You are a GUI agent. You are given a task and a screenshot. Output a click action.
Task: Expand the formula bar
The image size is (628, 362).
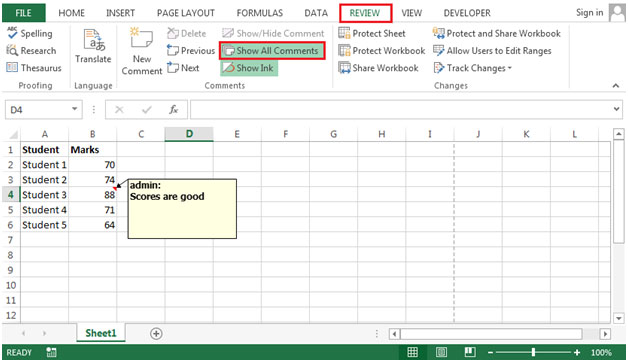617,109
